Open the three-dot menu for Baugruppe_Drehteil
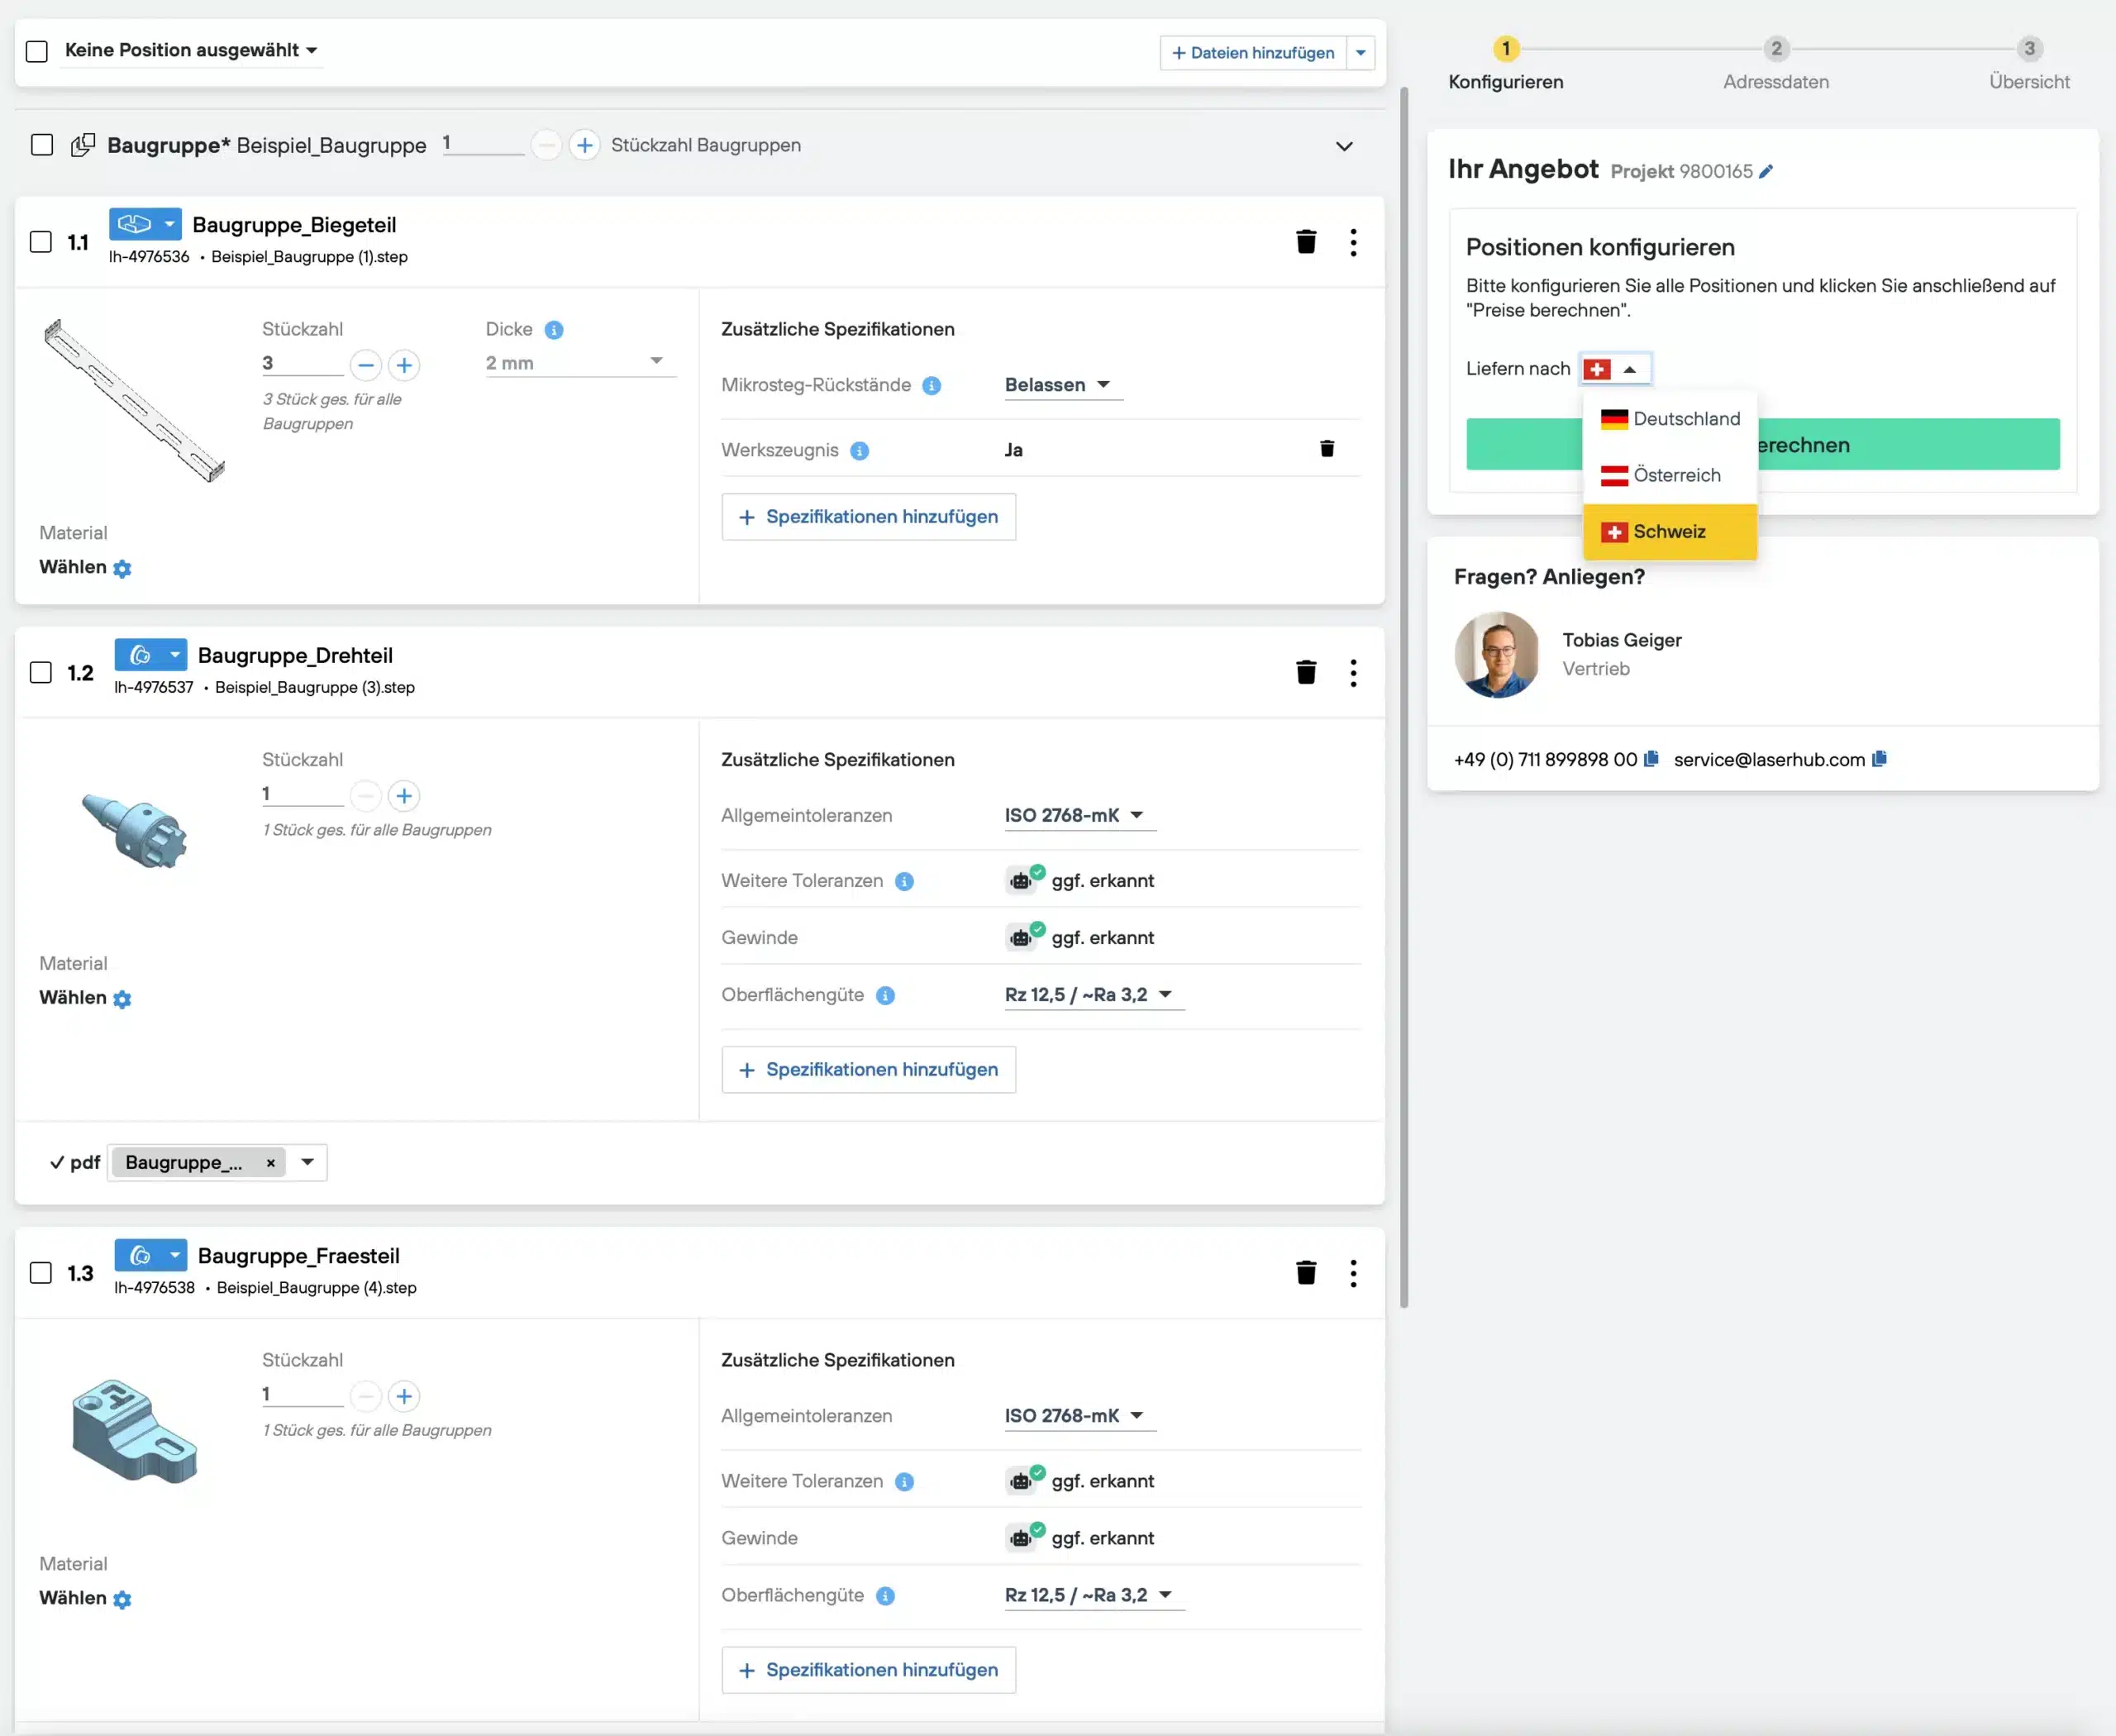Screen dimensions: 2116x1736 pyautogui.click(x=1353, y=673)
